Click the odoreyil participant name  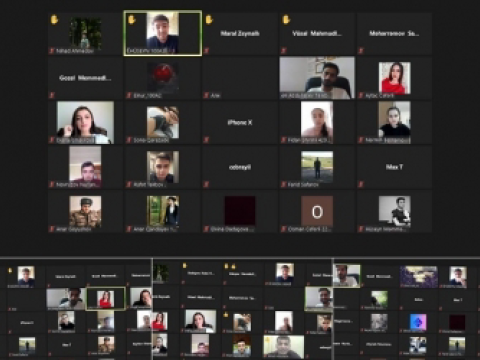coord(240,167)
